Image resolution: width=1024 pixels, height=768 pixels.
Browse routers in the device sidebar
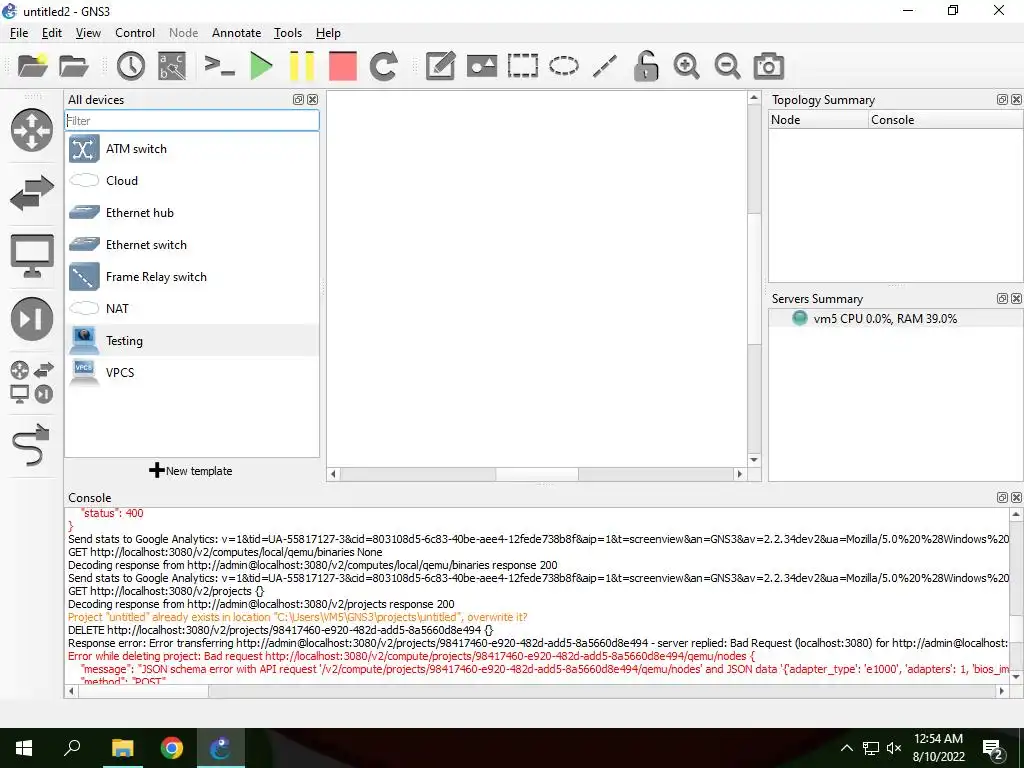(32, 130)
